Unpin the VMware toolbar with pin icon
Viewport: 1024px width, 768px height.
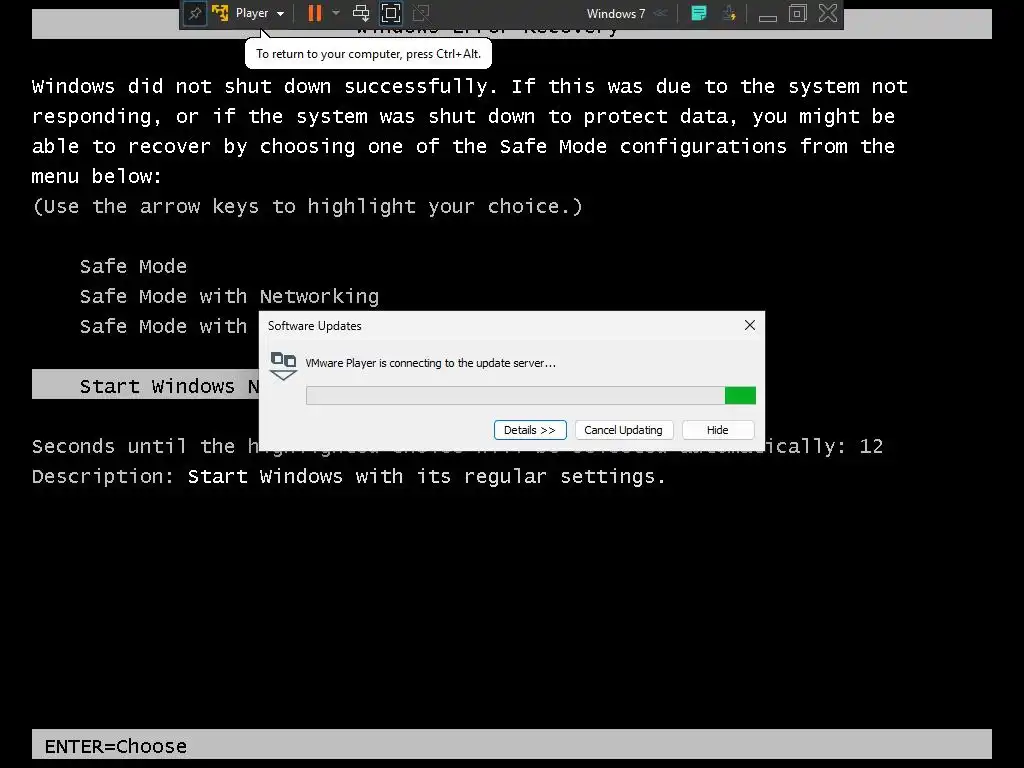tap(195, 13)
